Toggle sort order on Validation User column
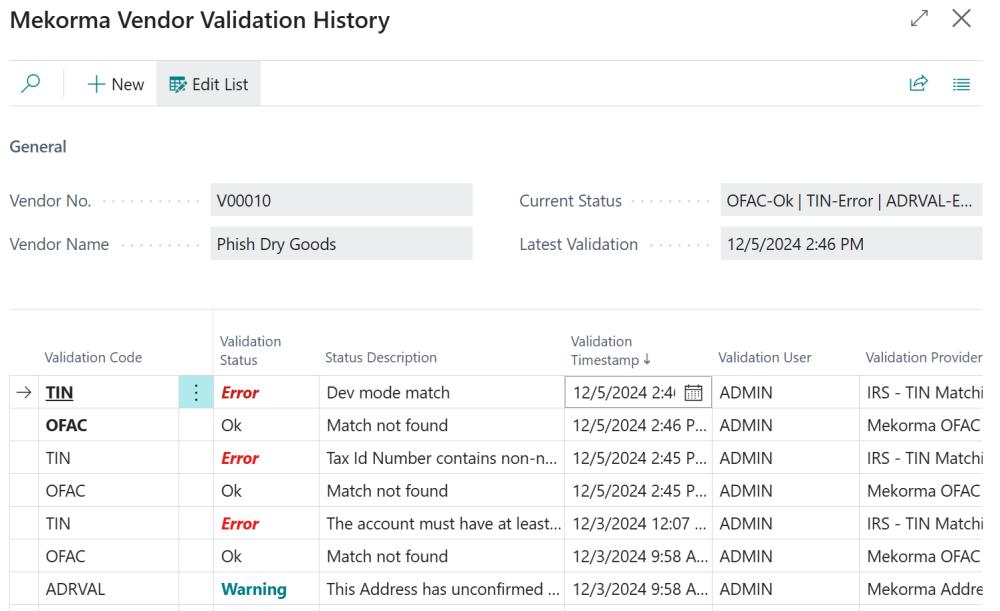1000x611 pixels. pos(764,357)
